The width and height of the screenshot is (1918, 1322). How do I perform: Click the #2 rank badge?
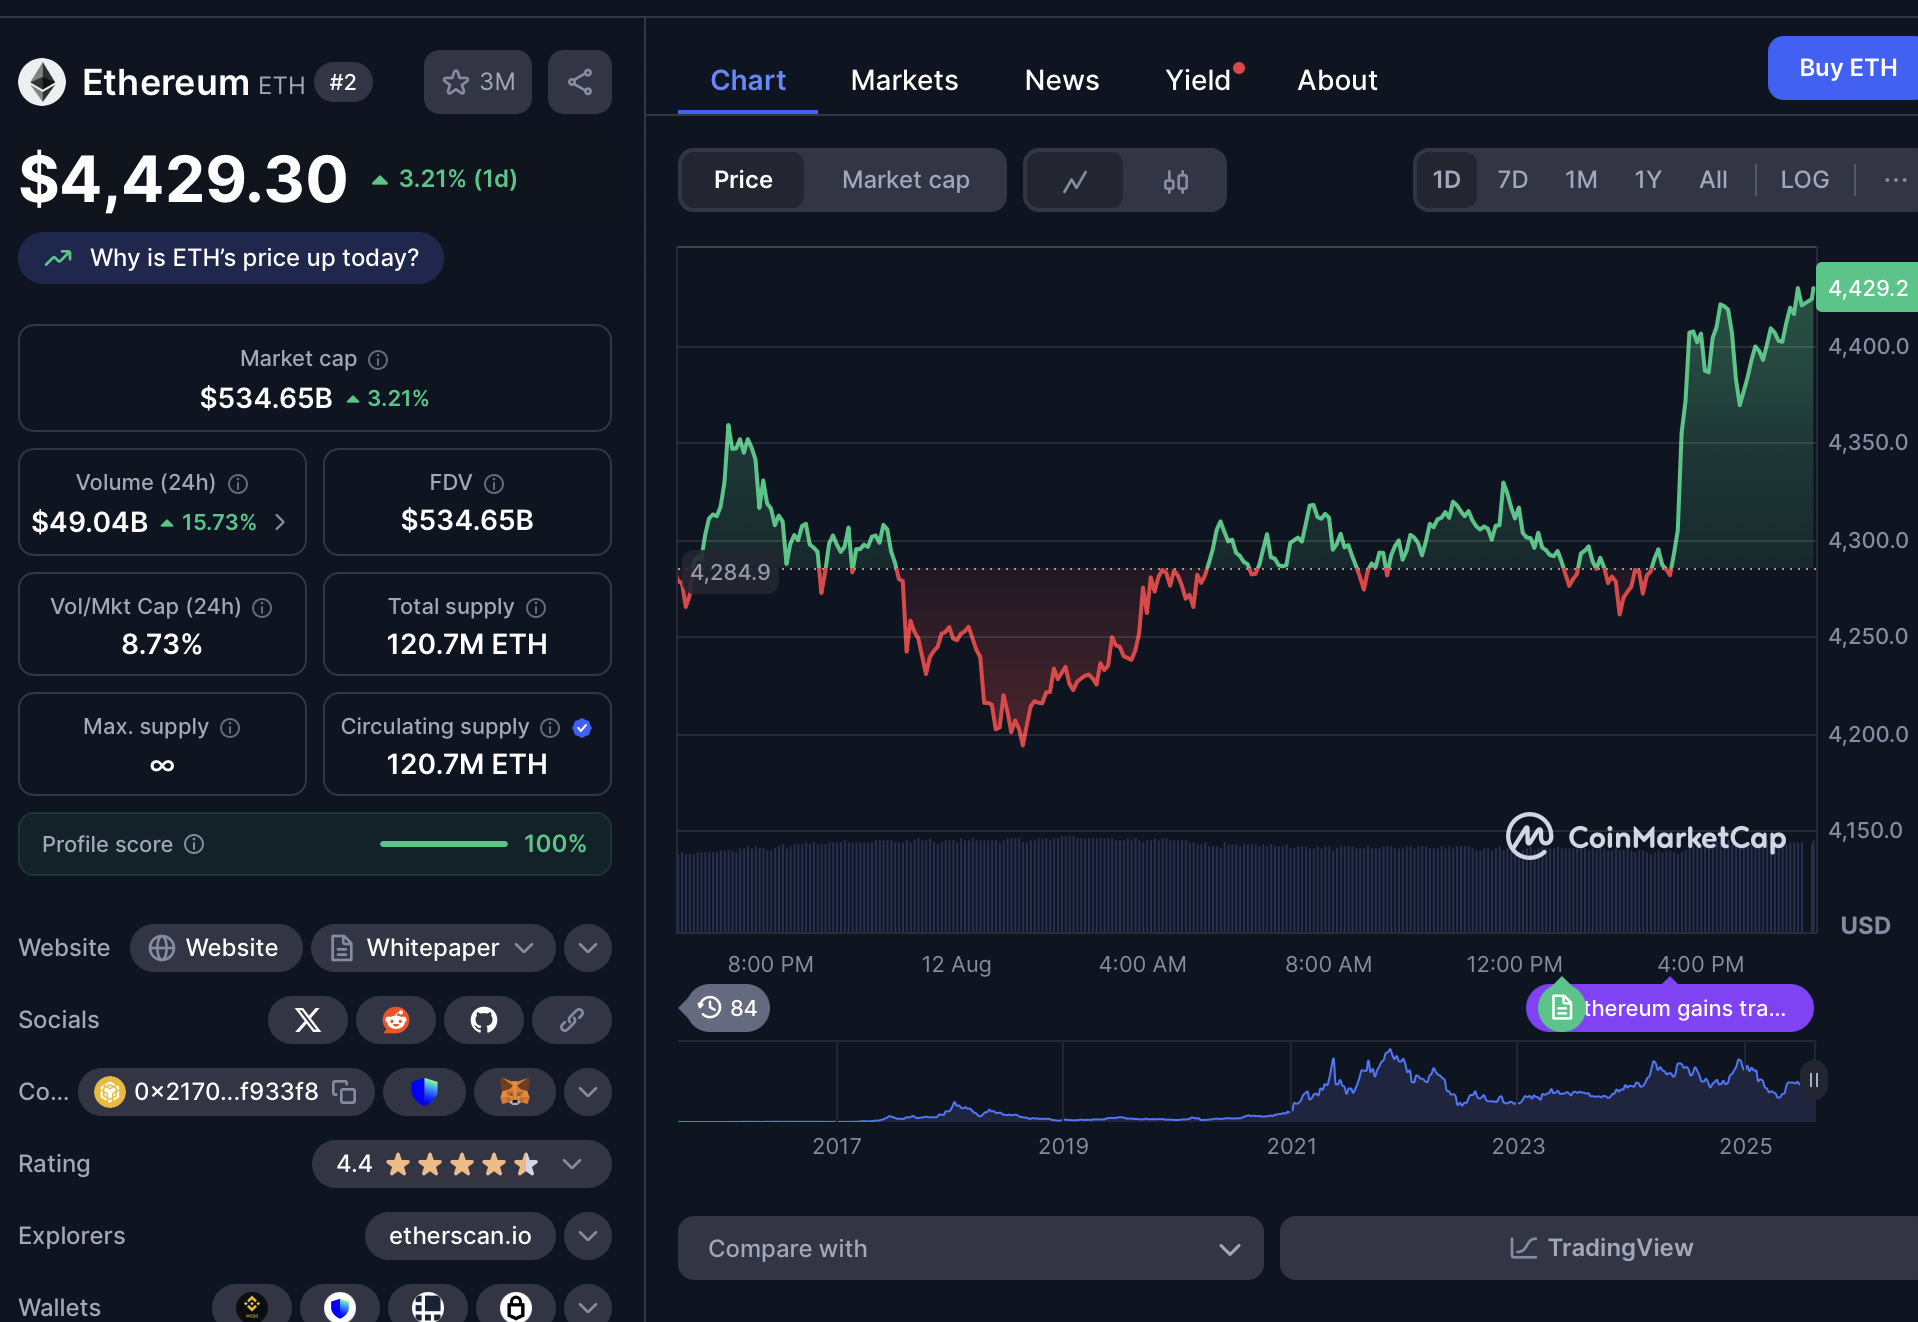343,82
